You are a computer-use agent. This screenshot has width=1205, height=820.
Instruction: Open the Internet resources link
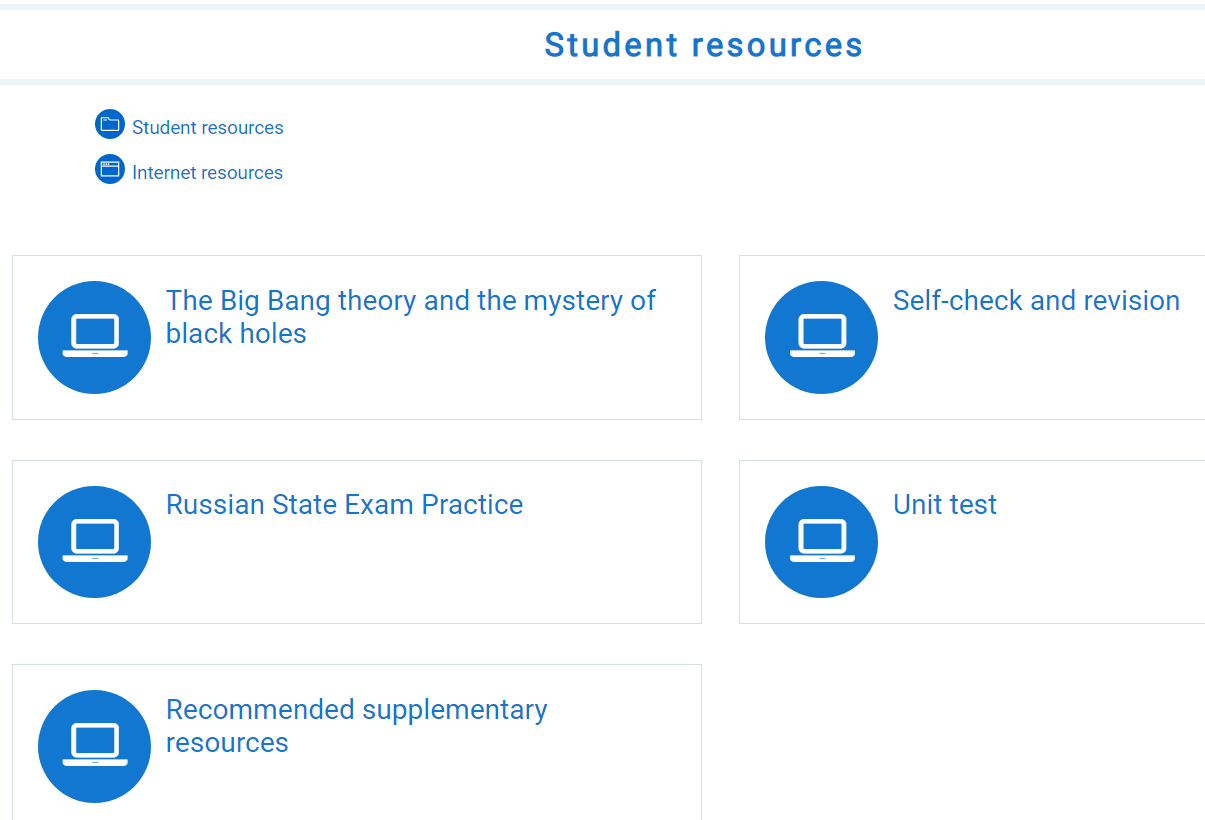click(207, 172)
